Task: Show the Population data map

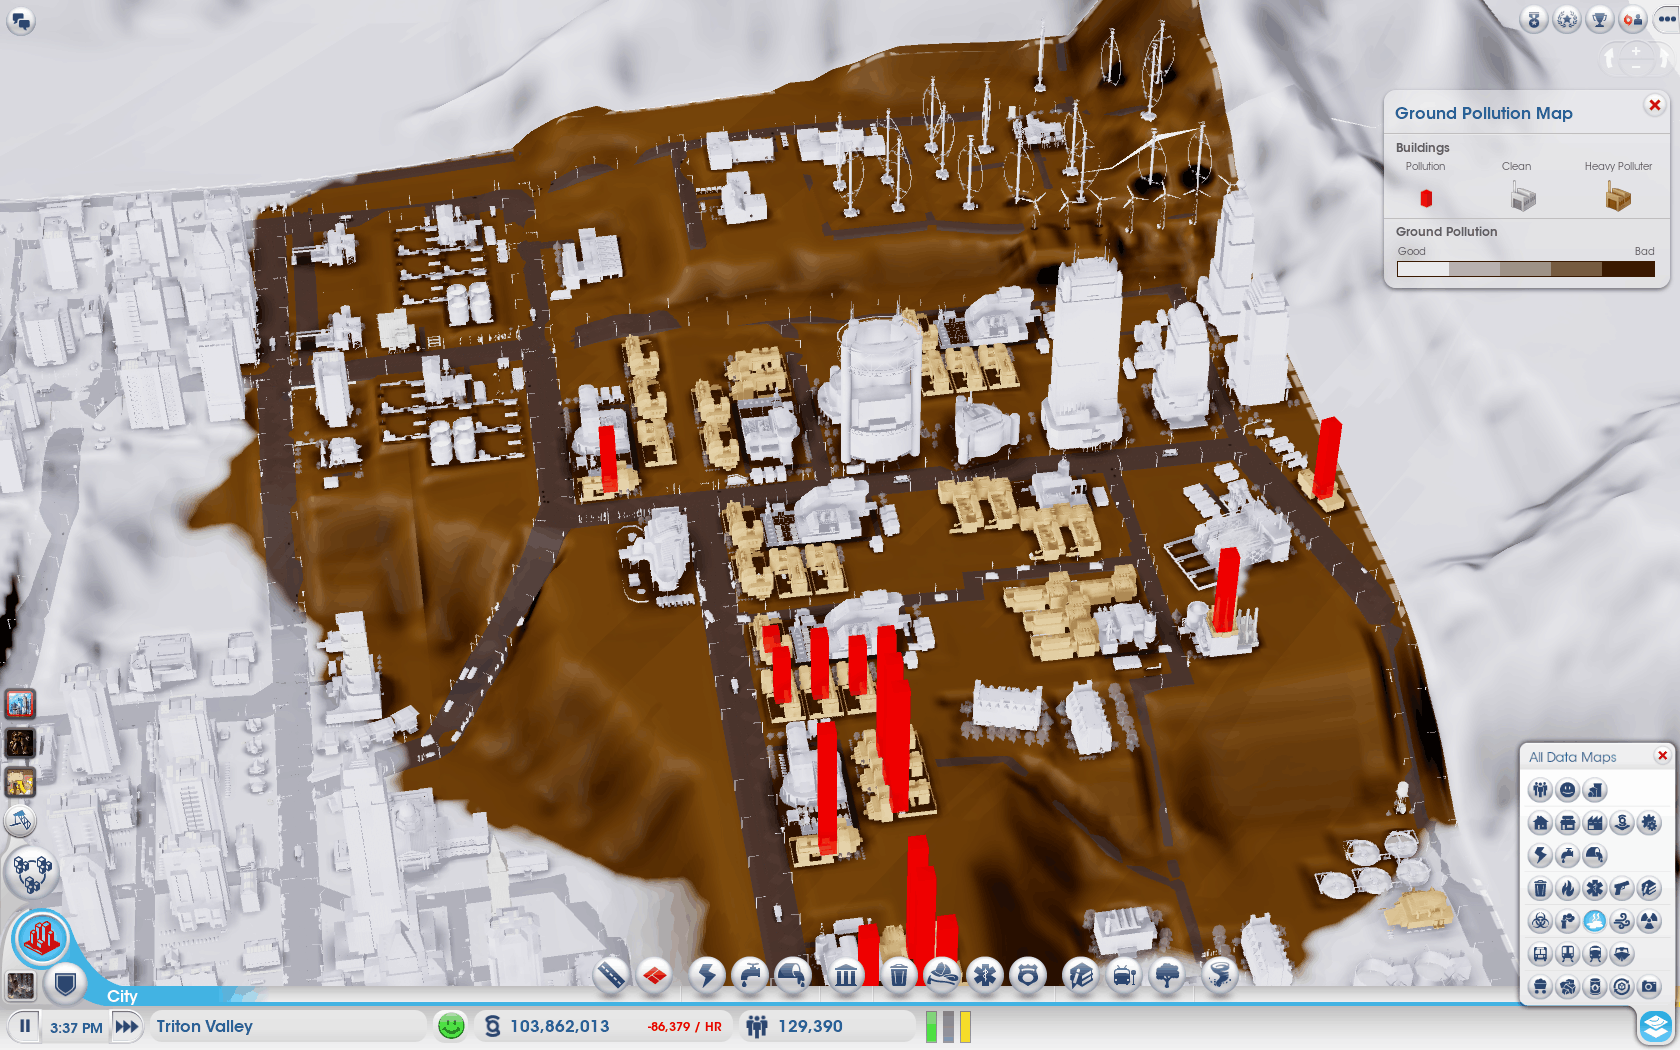Action: click(1540, 790)
